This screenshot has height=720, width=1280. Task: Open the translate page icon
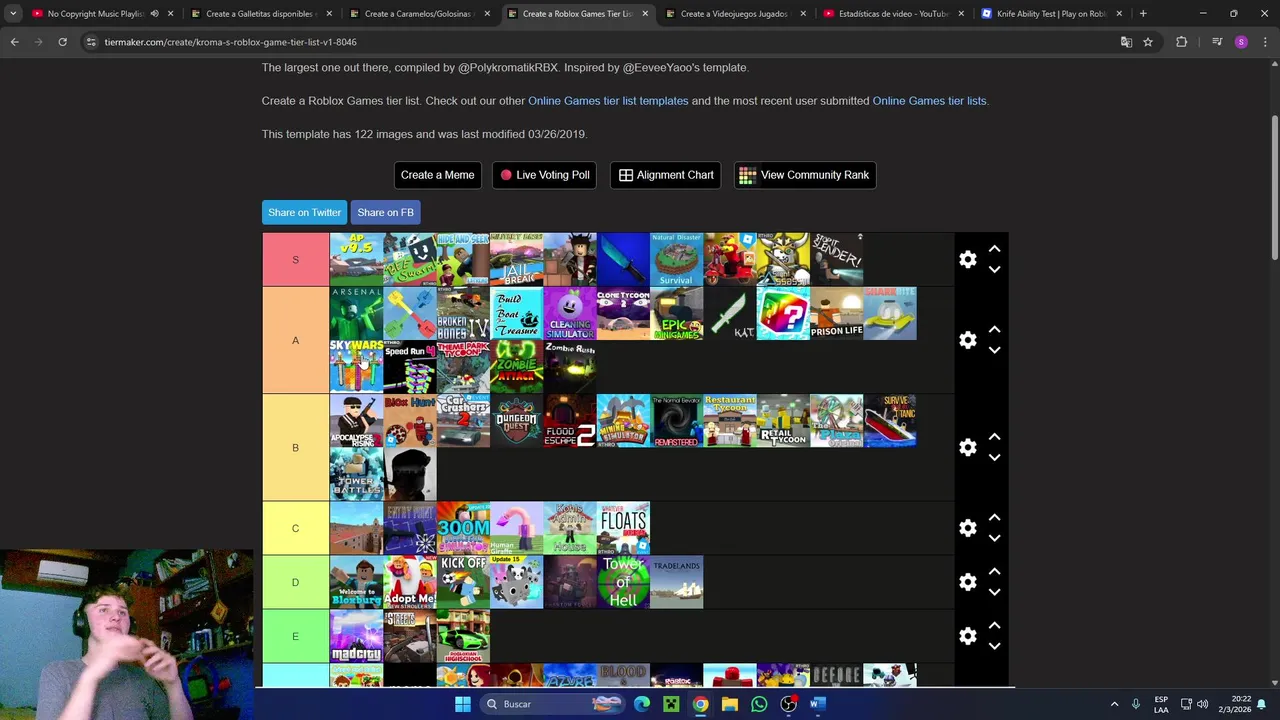[1126, 42]
